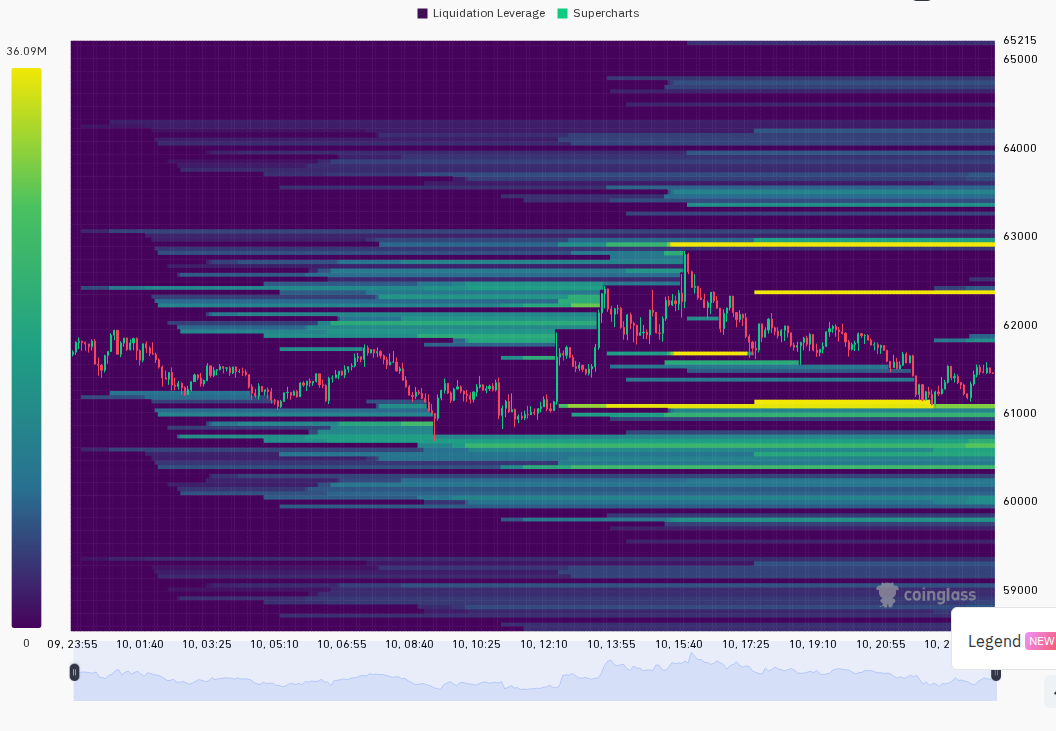Click the pink NEW badge
This screenshot has height=731, width=1056.
1041,641
